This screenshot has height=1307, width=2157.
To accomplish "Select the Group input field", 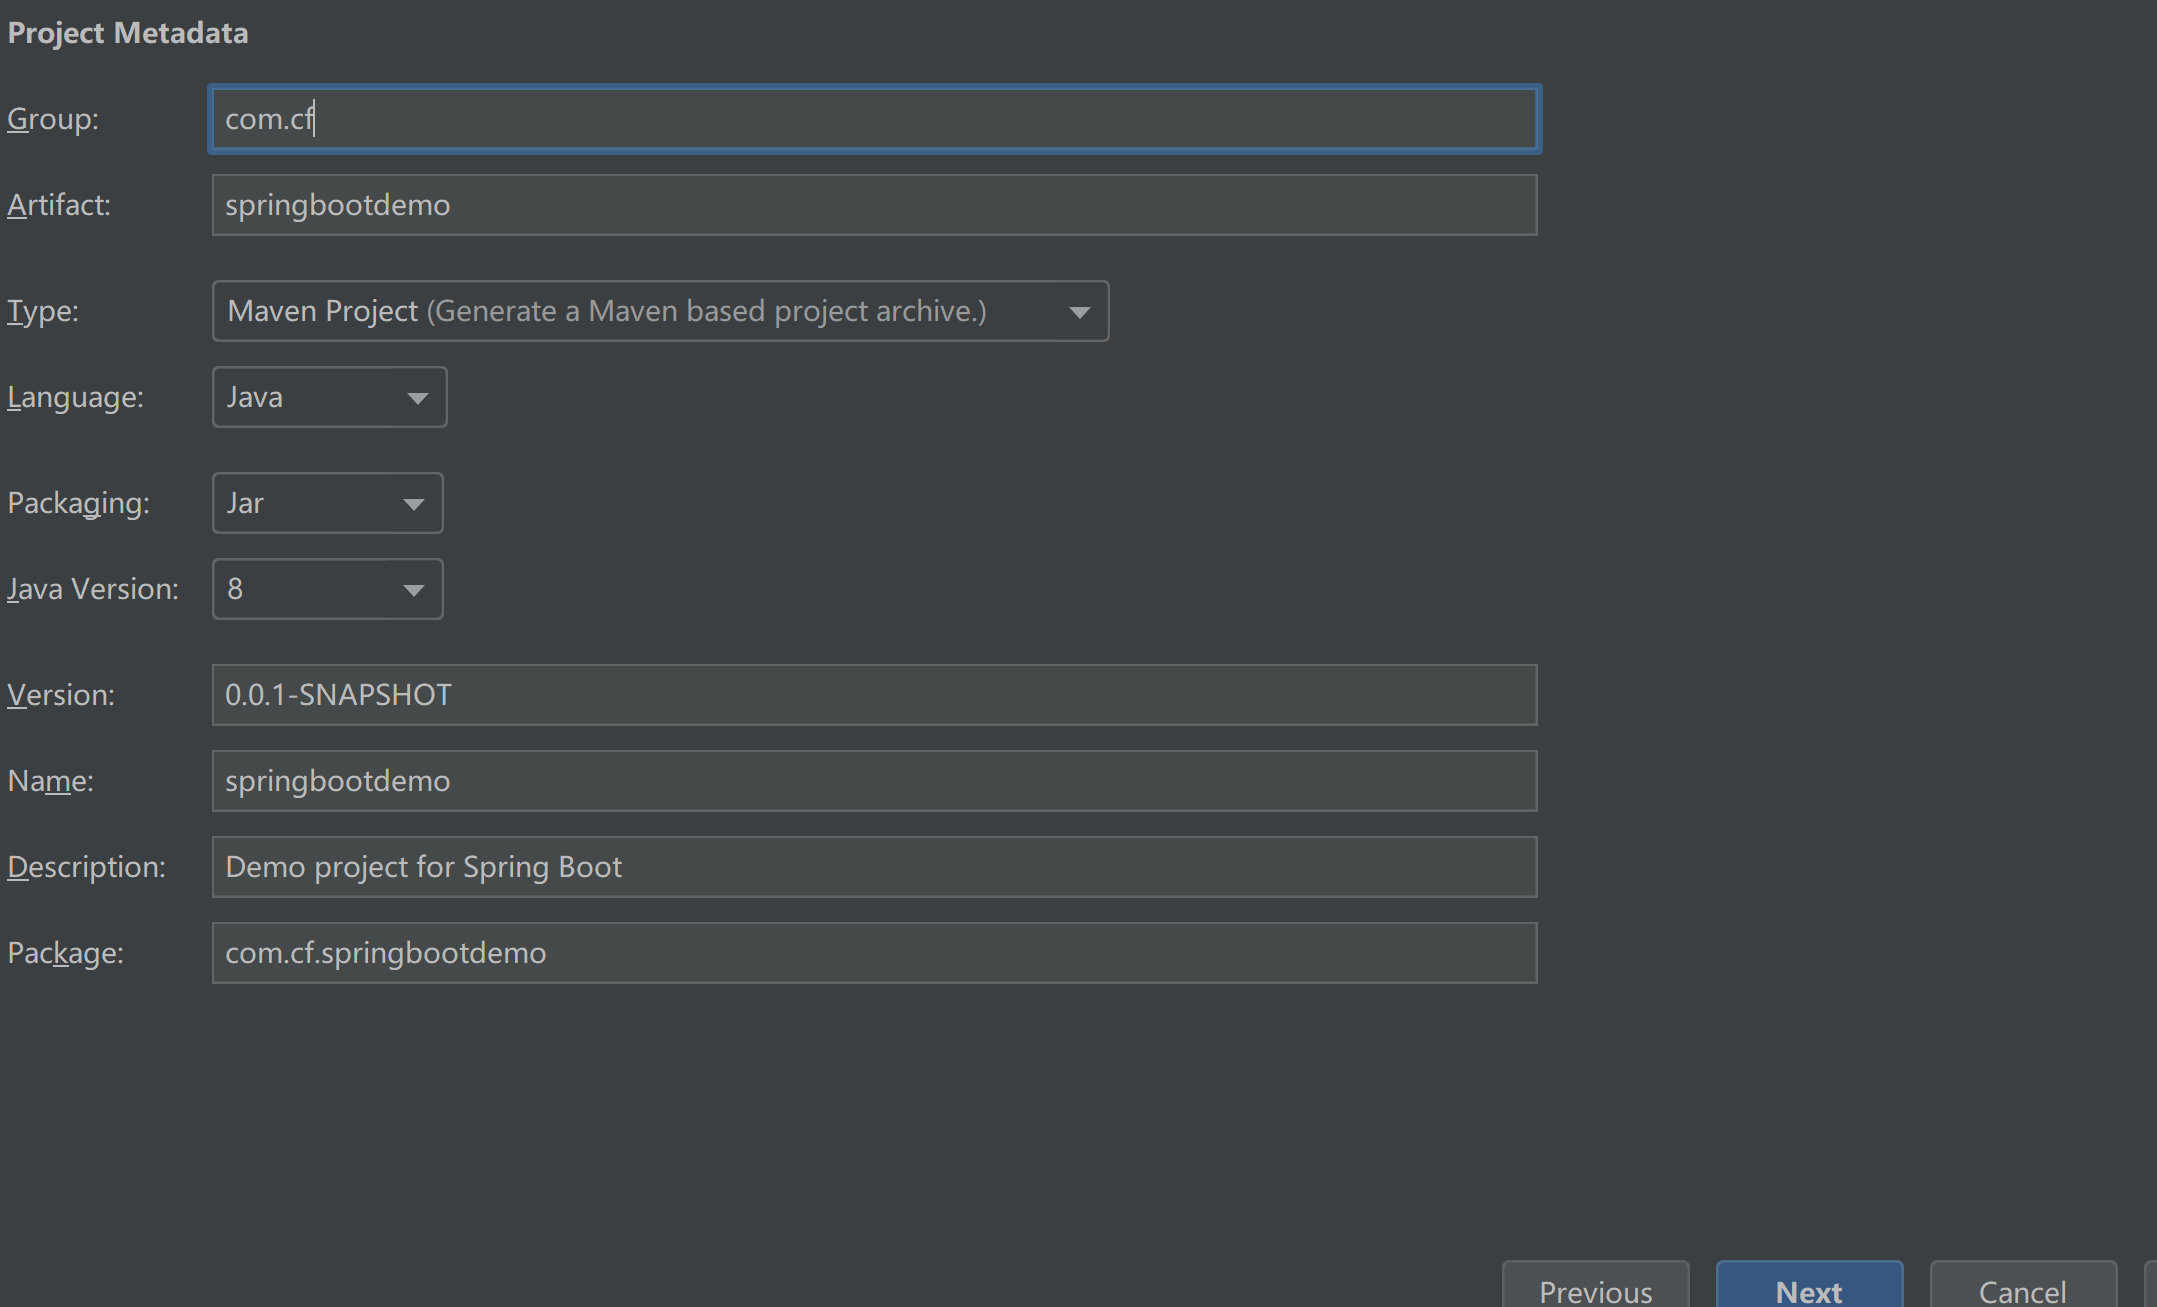I will point(875,117).
